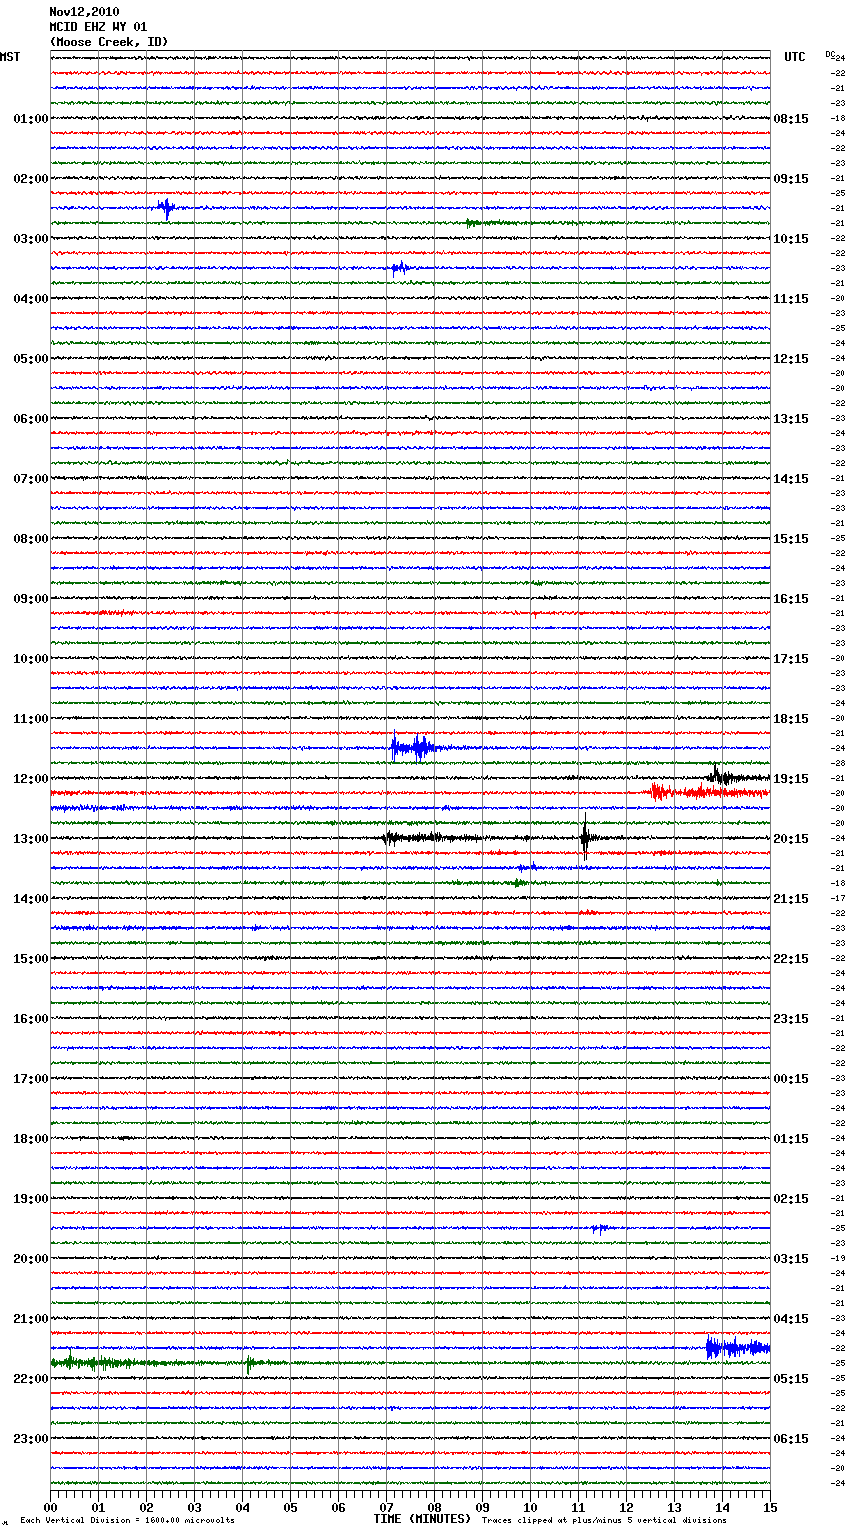This screenshot has width=850, height=1534.
Task: Select the 19:15 UTC time label
Action: [791, 779]
